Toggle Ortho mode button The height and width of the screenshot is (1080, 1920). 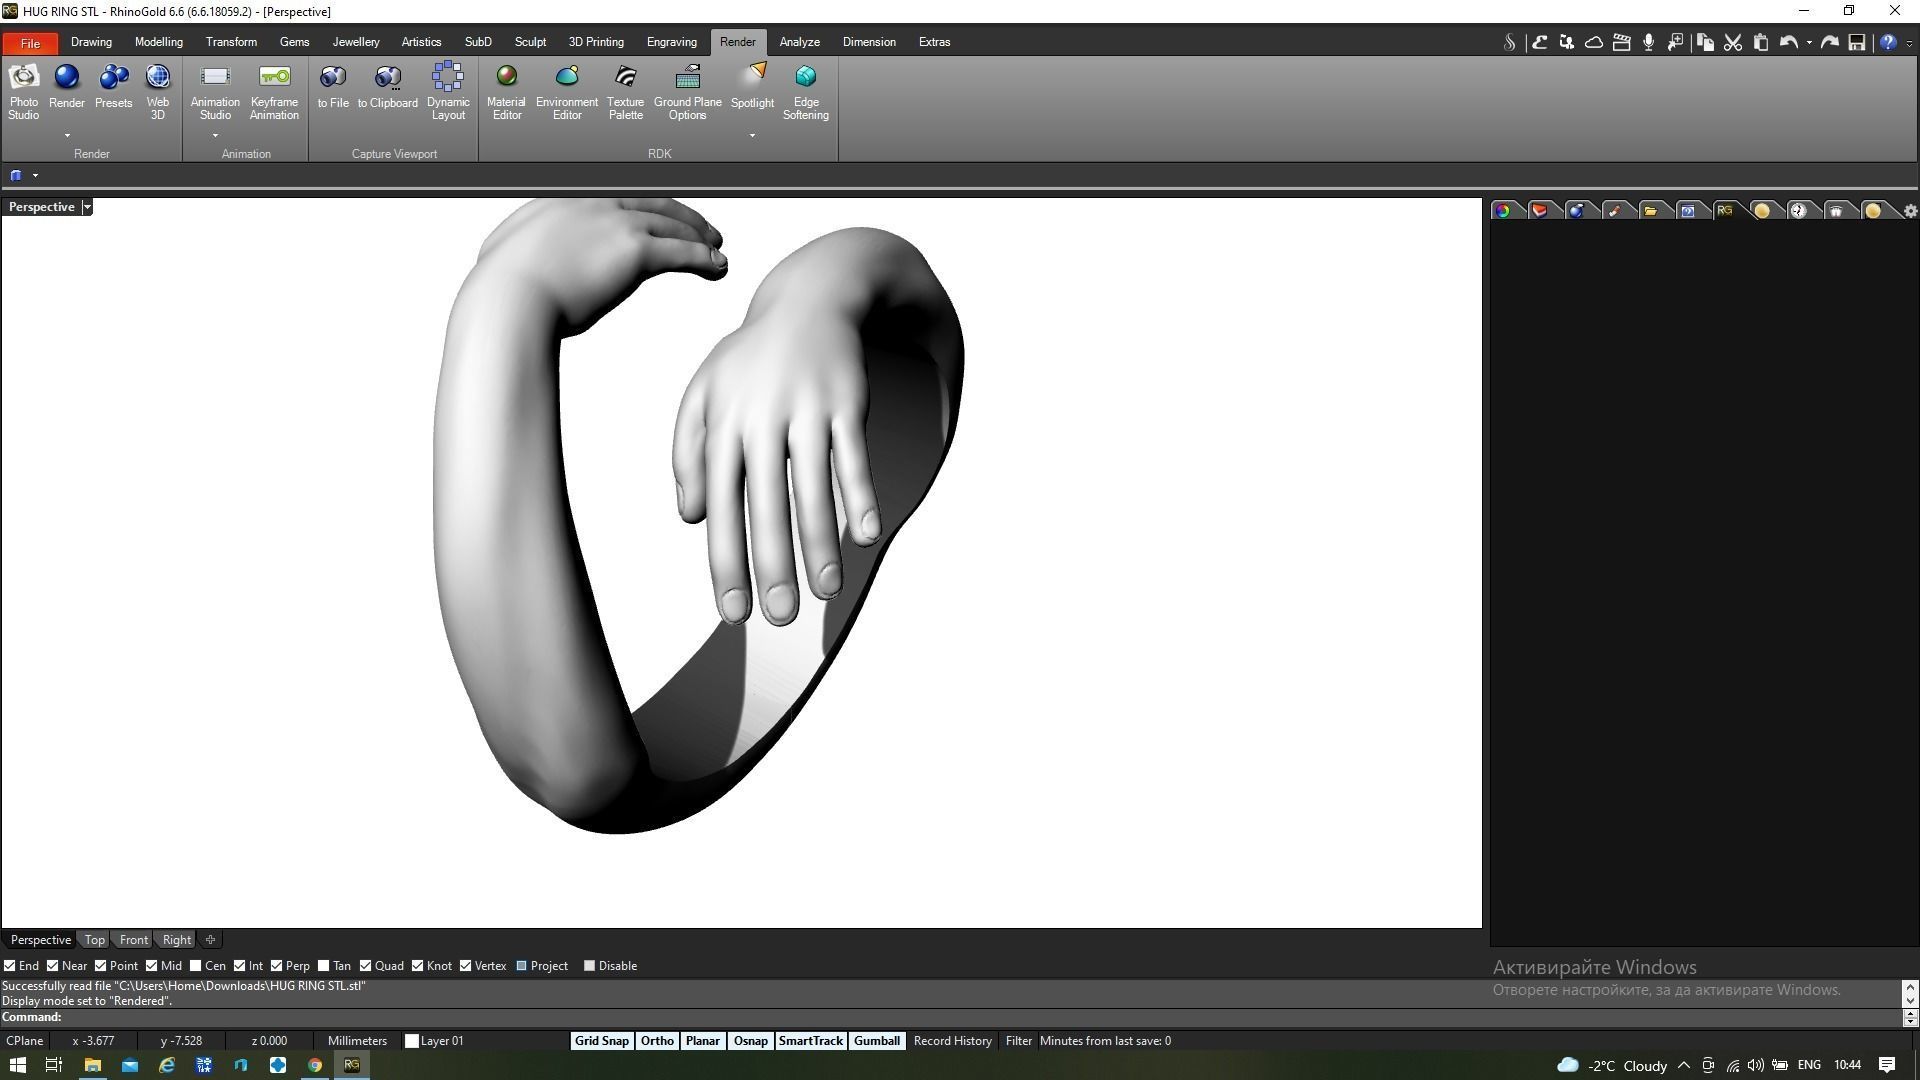coord(657,1041)
